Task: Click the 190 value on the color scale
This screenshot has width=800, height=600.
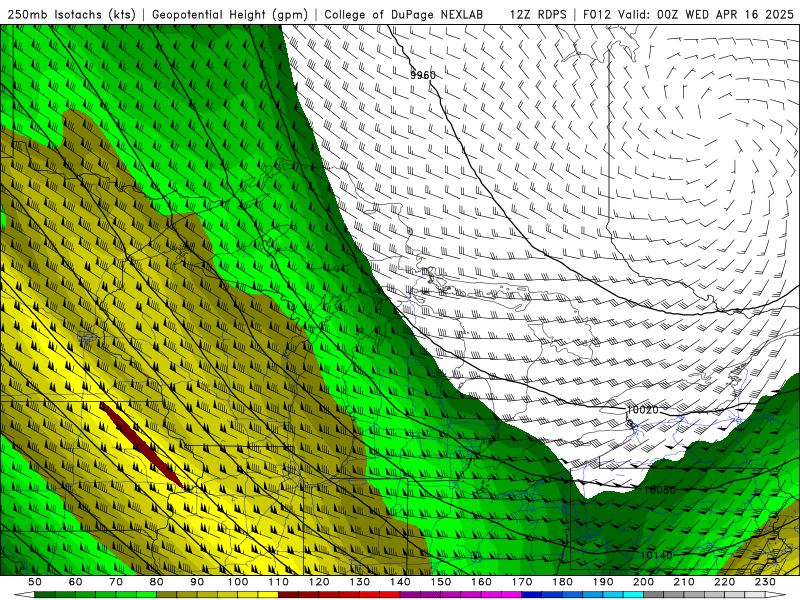Action: pos(603,582)
